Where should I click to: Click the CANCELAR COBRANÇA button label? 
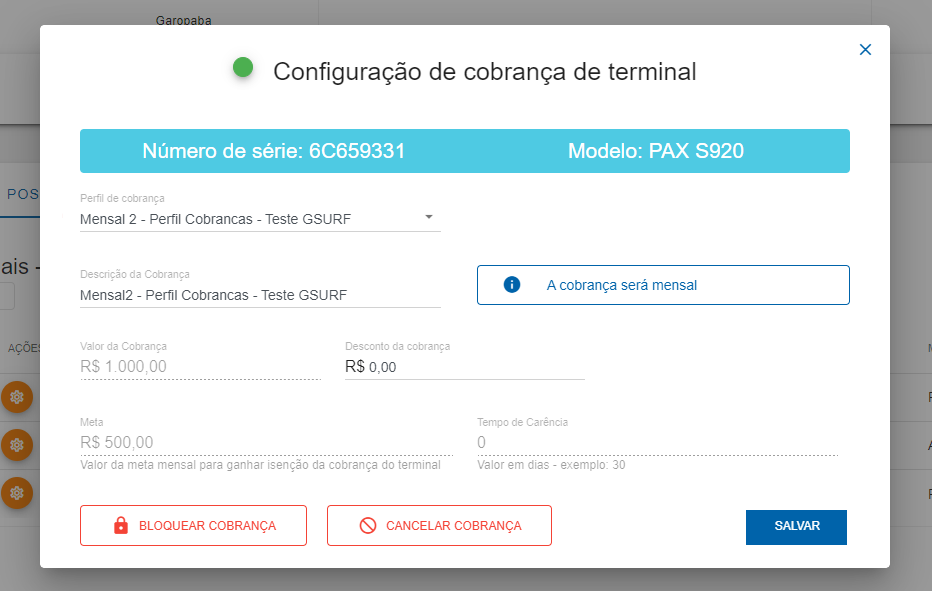[453, 526]
